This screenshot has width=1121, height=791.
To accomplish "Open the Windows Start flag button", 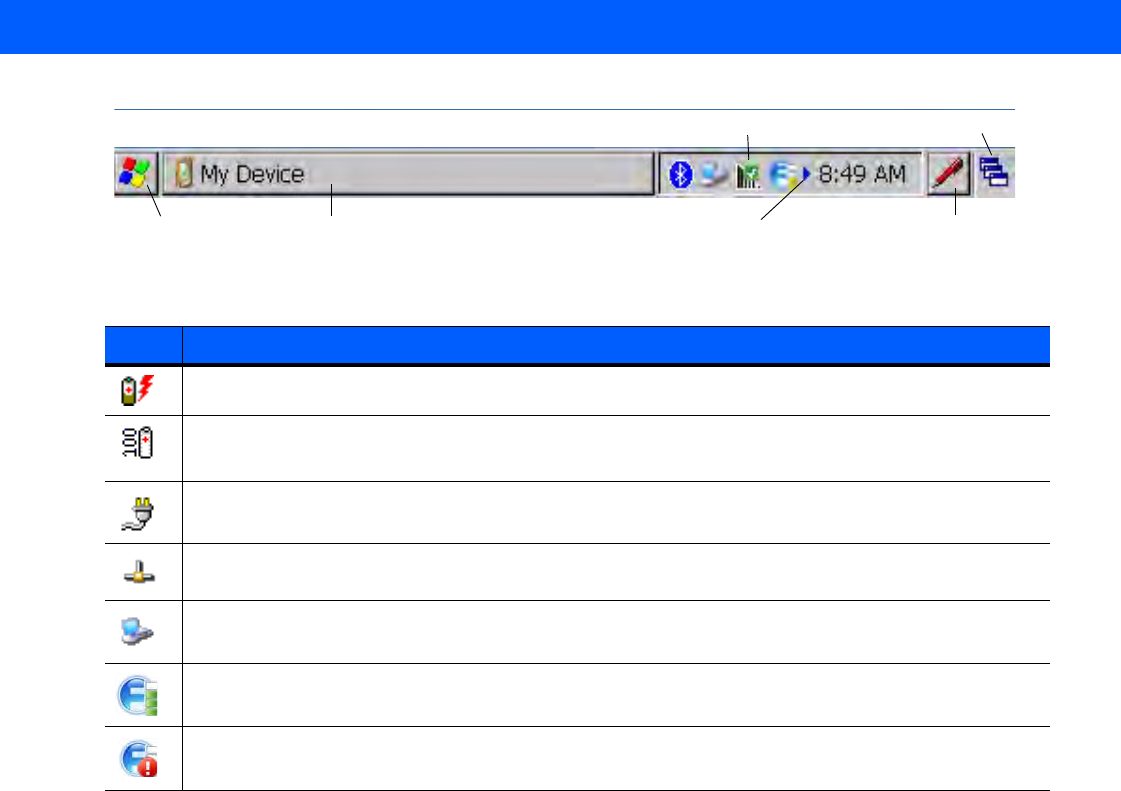I will [x=136, y=173].
